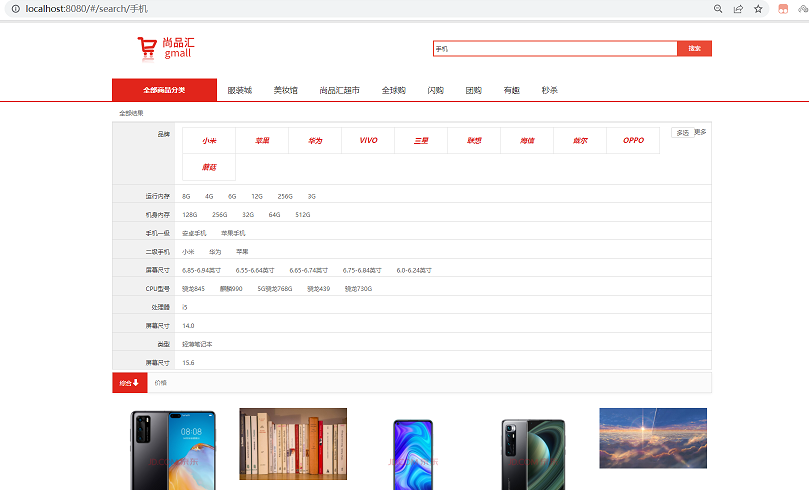Filter 机身内存 by 512G
809x490 pixels.
coord(303,215)
